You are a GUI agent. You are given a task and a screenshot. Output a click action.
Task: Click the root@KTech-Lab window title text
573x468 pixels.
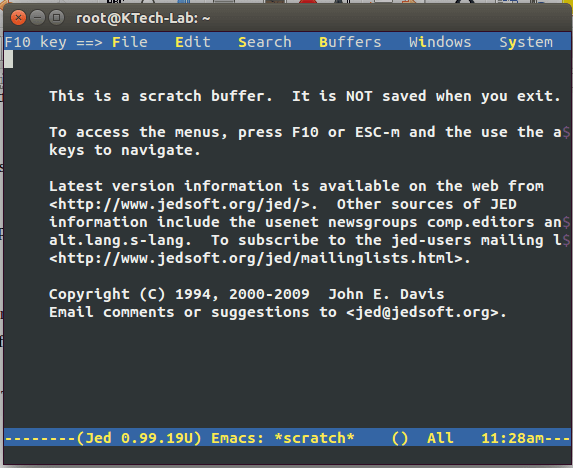coord(143,18)
